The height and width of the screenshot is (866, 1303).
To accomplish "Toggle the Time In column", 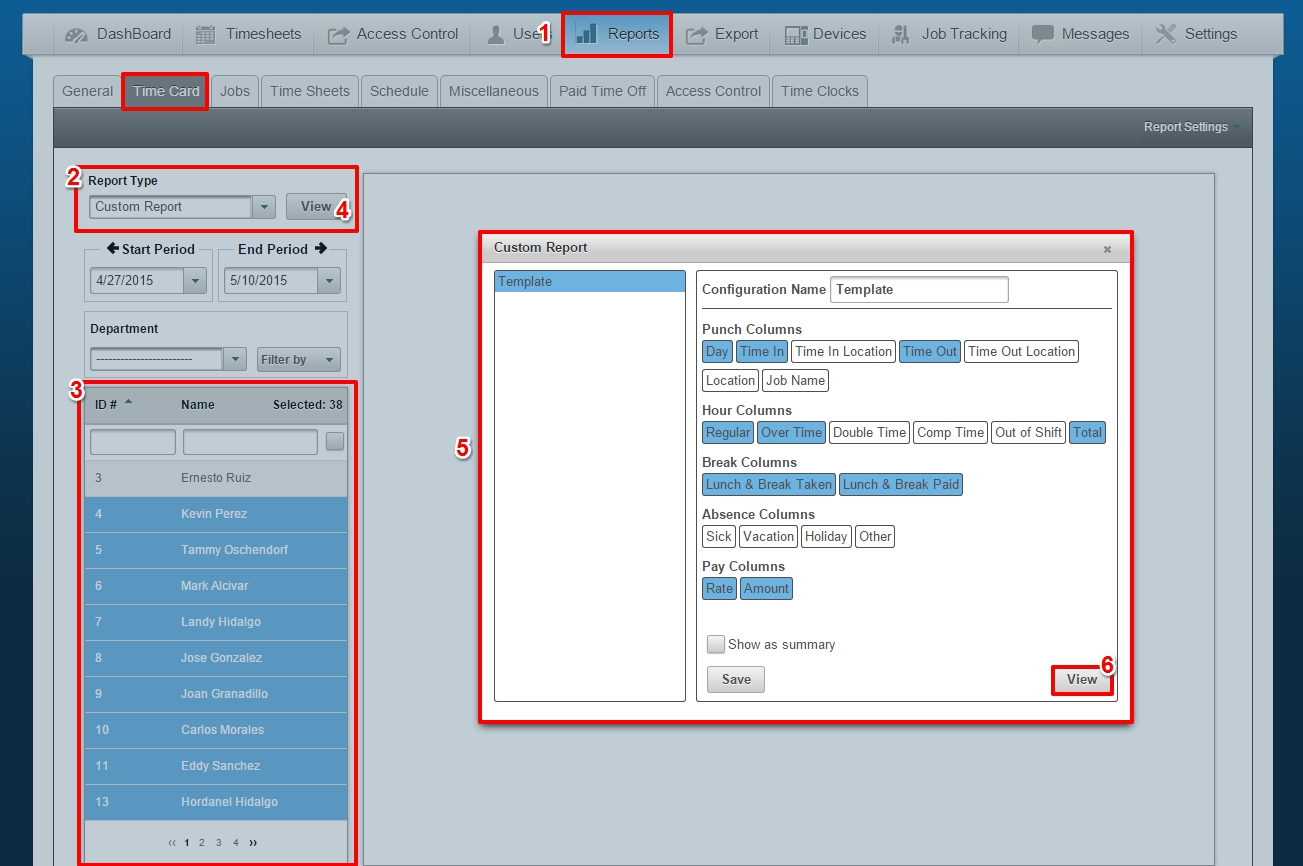I will click(x=762, y=351).
